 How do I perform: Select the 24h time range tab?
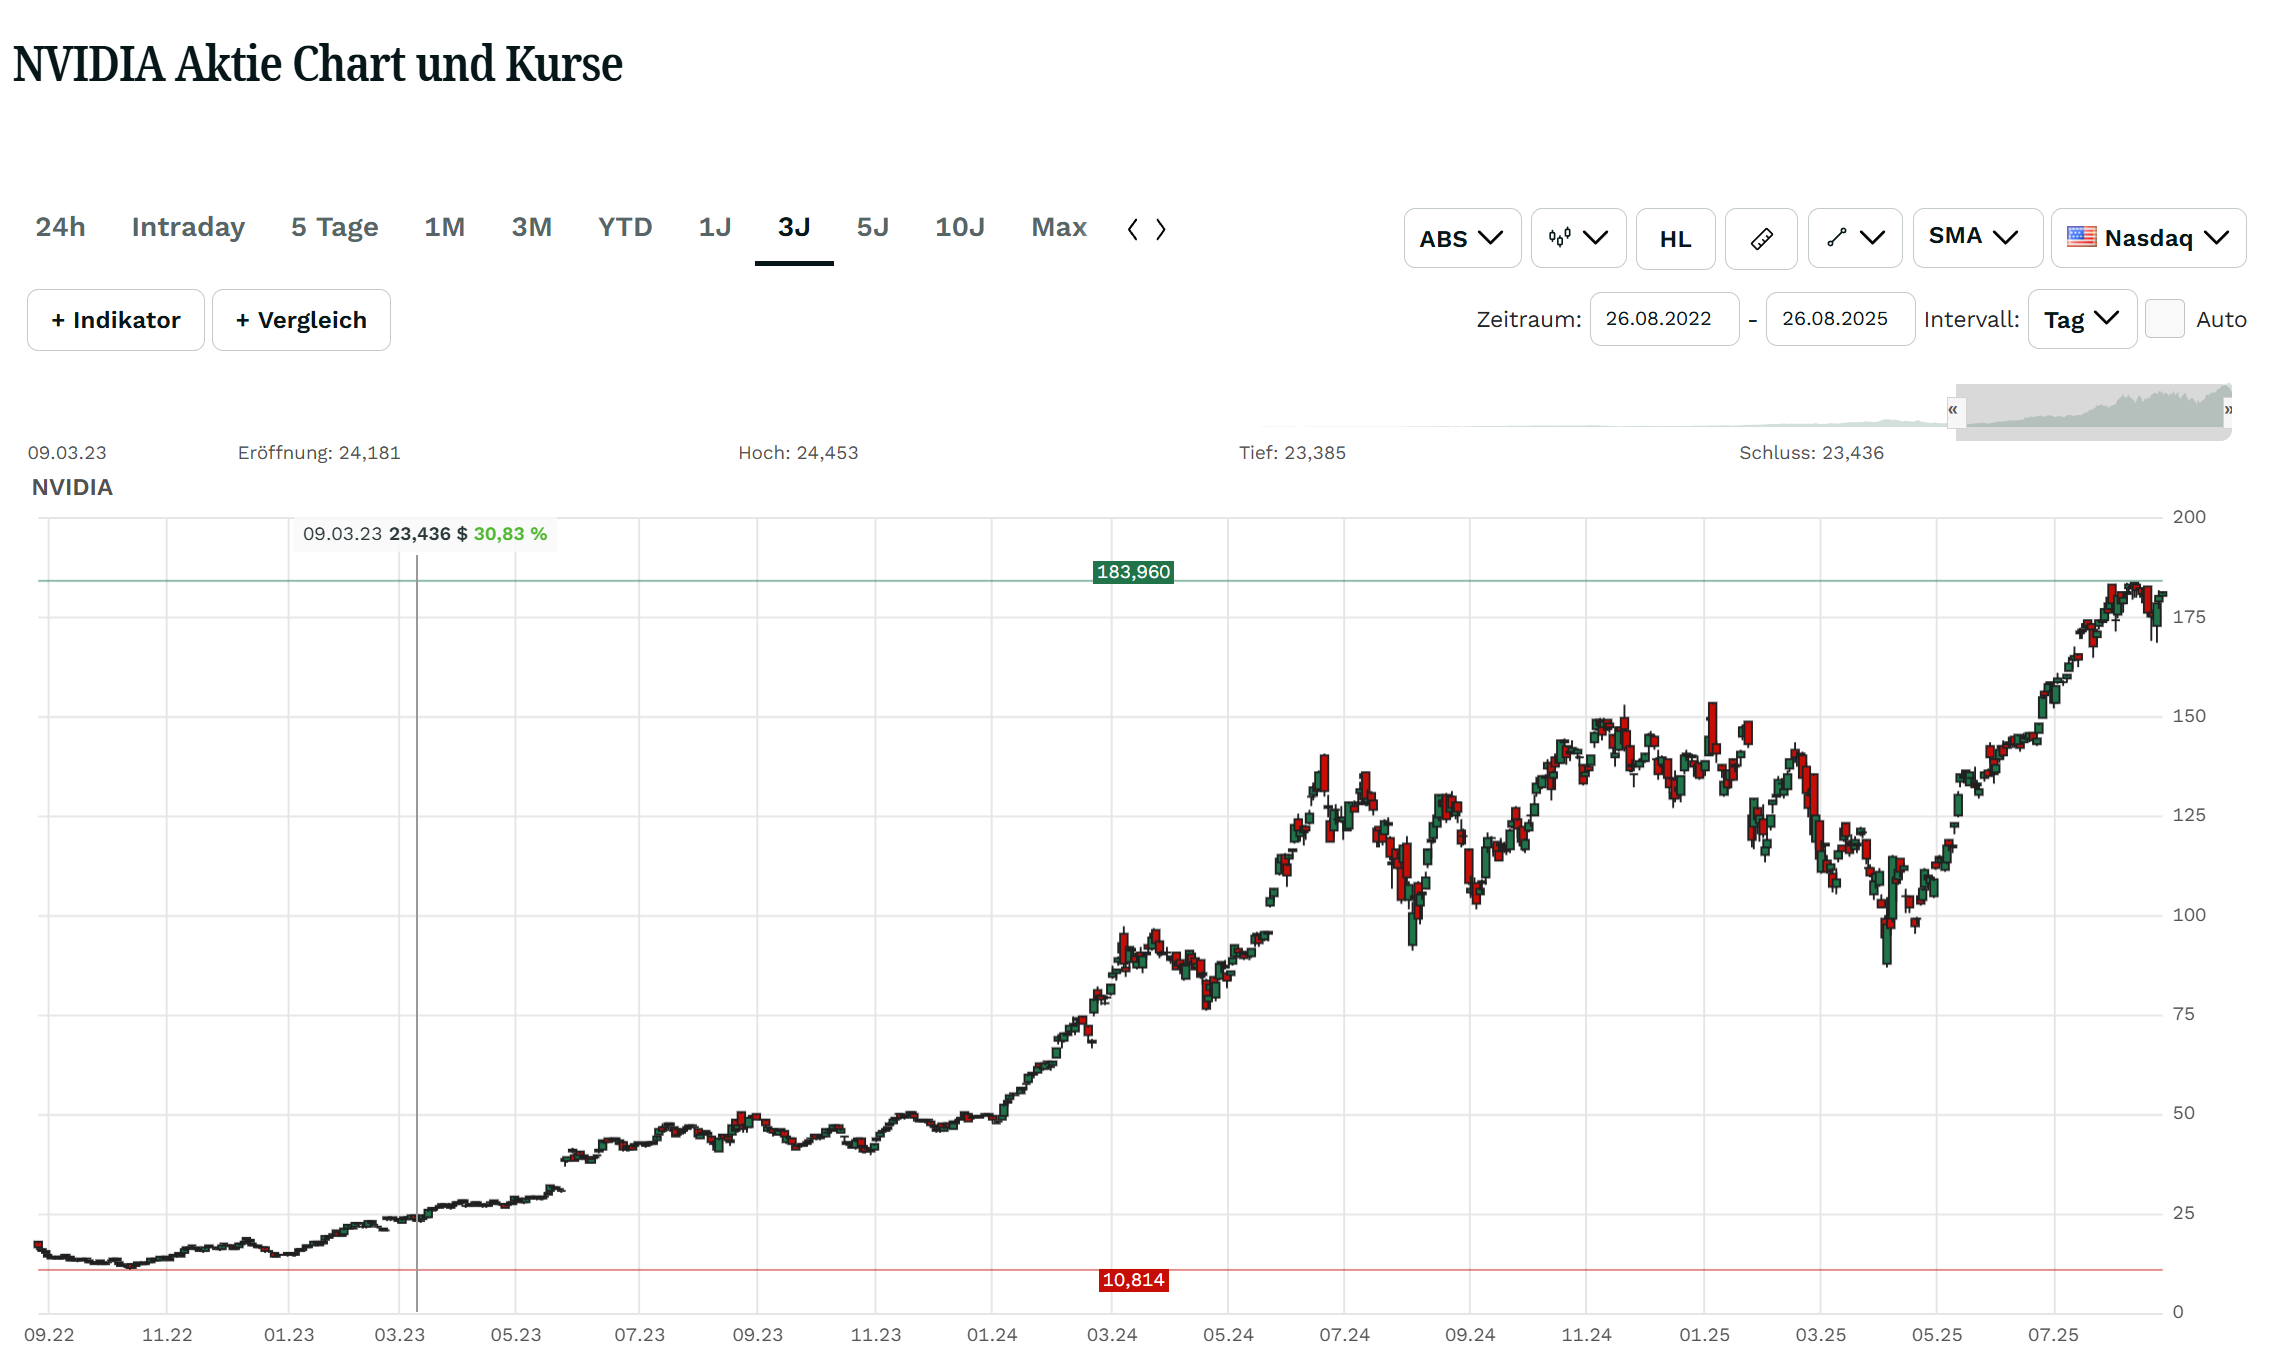pyautogui.click(x=60, y=228)
